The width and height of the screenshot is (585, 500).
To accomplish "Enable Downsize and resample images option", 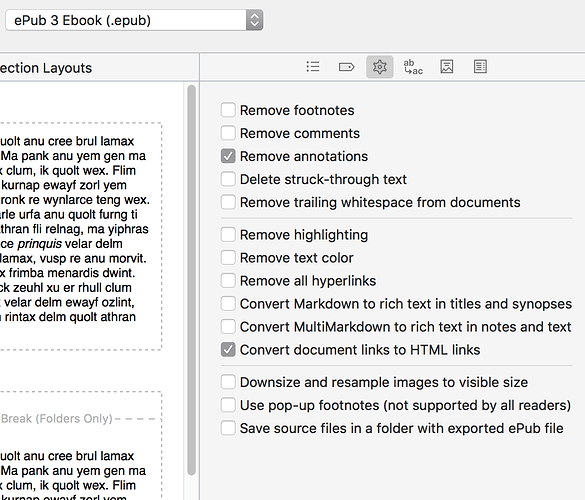I will [228, 382].
